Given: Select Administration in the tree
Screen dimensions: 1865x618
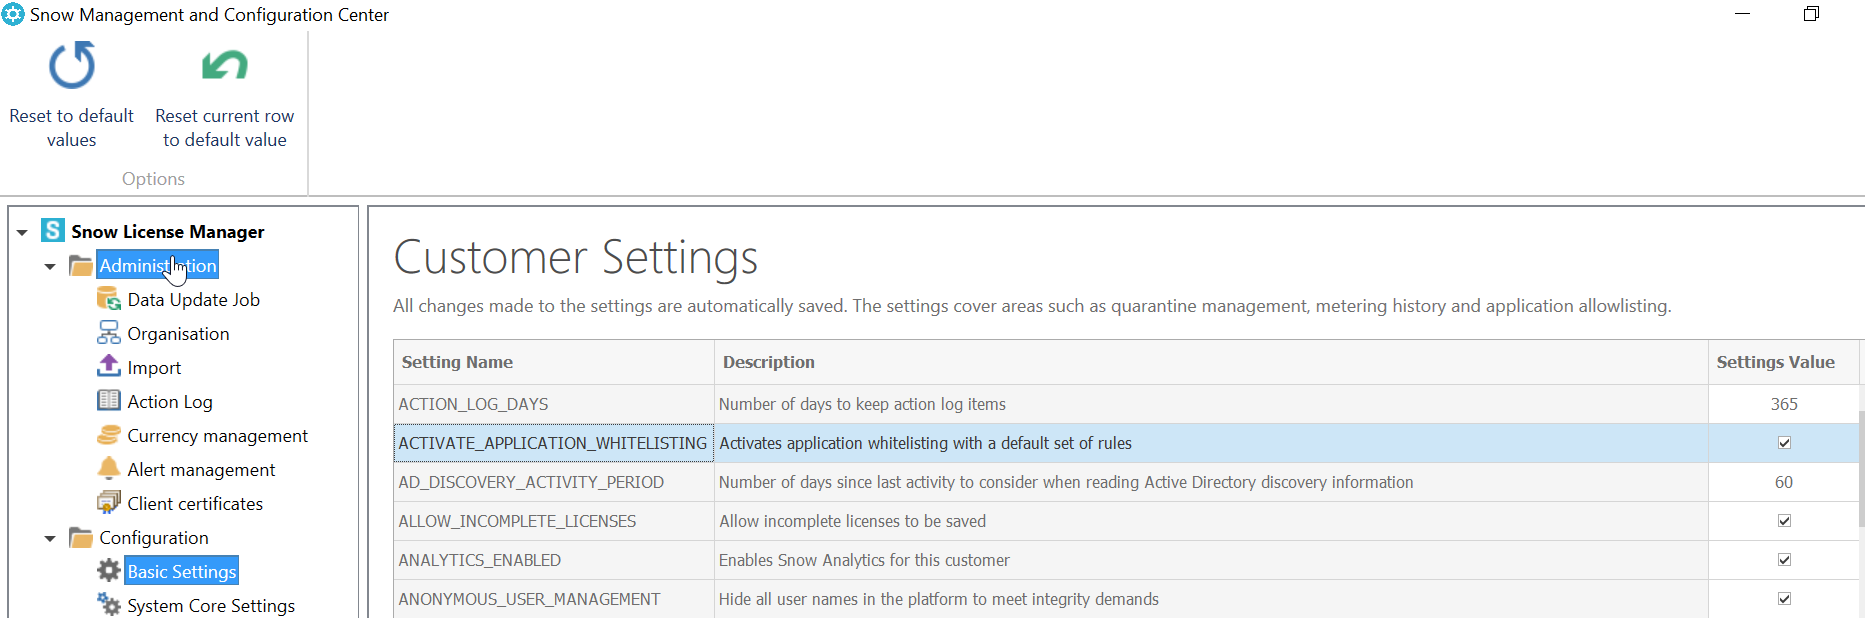Looking at the screenshot, I should tap(158, 265).
